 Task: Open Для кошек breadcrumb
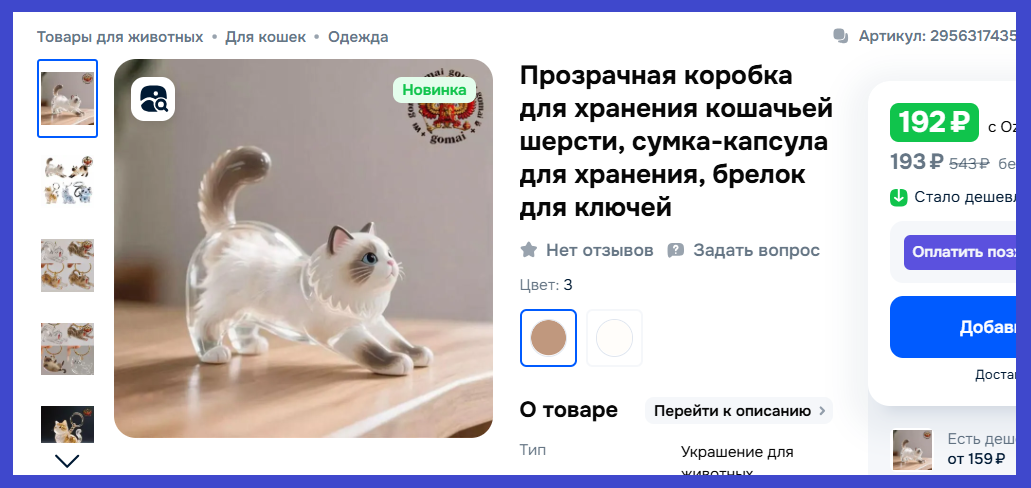pos(266,37)
